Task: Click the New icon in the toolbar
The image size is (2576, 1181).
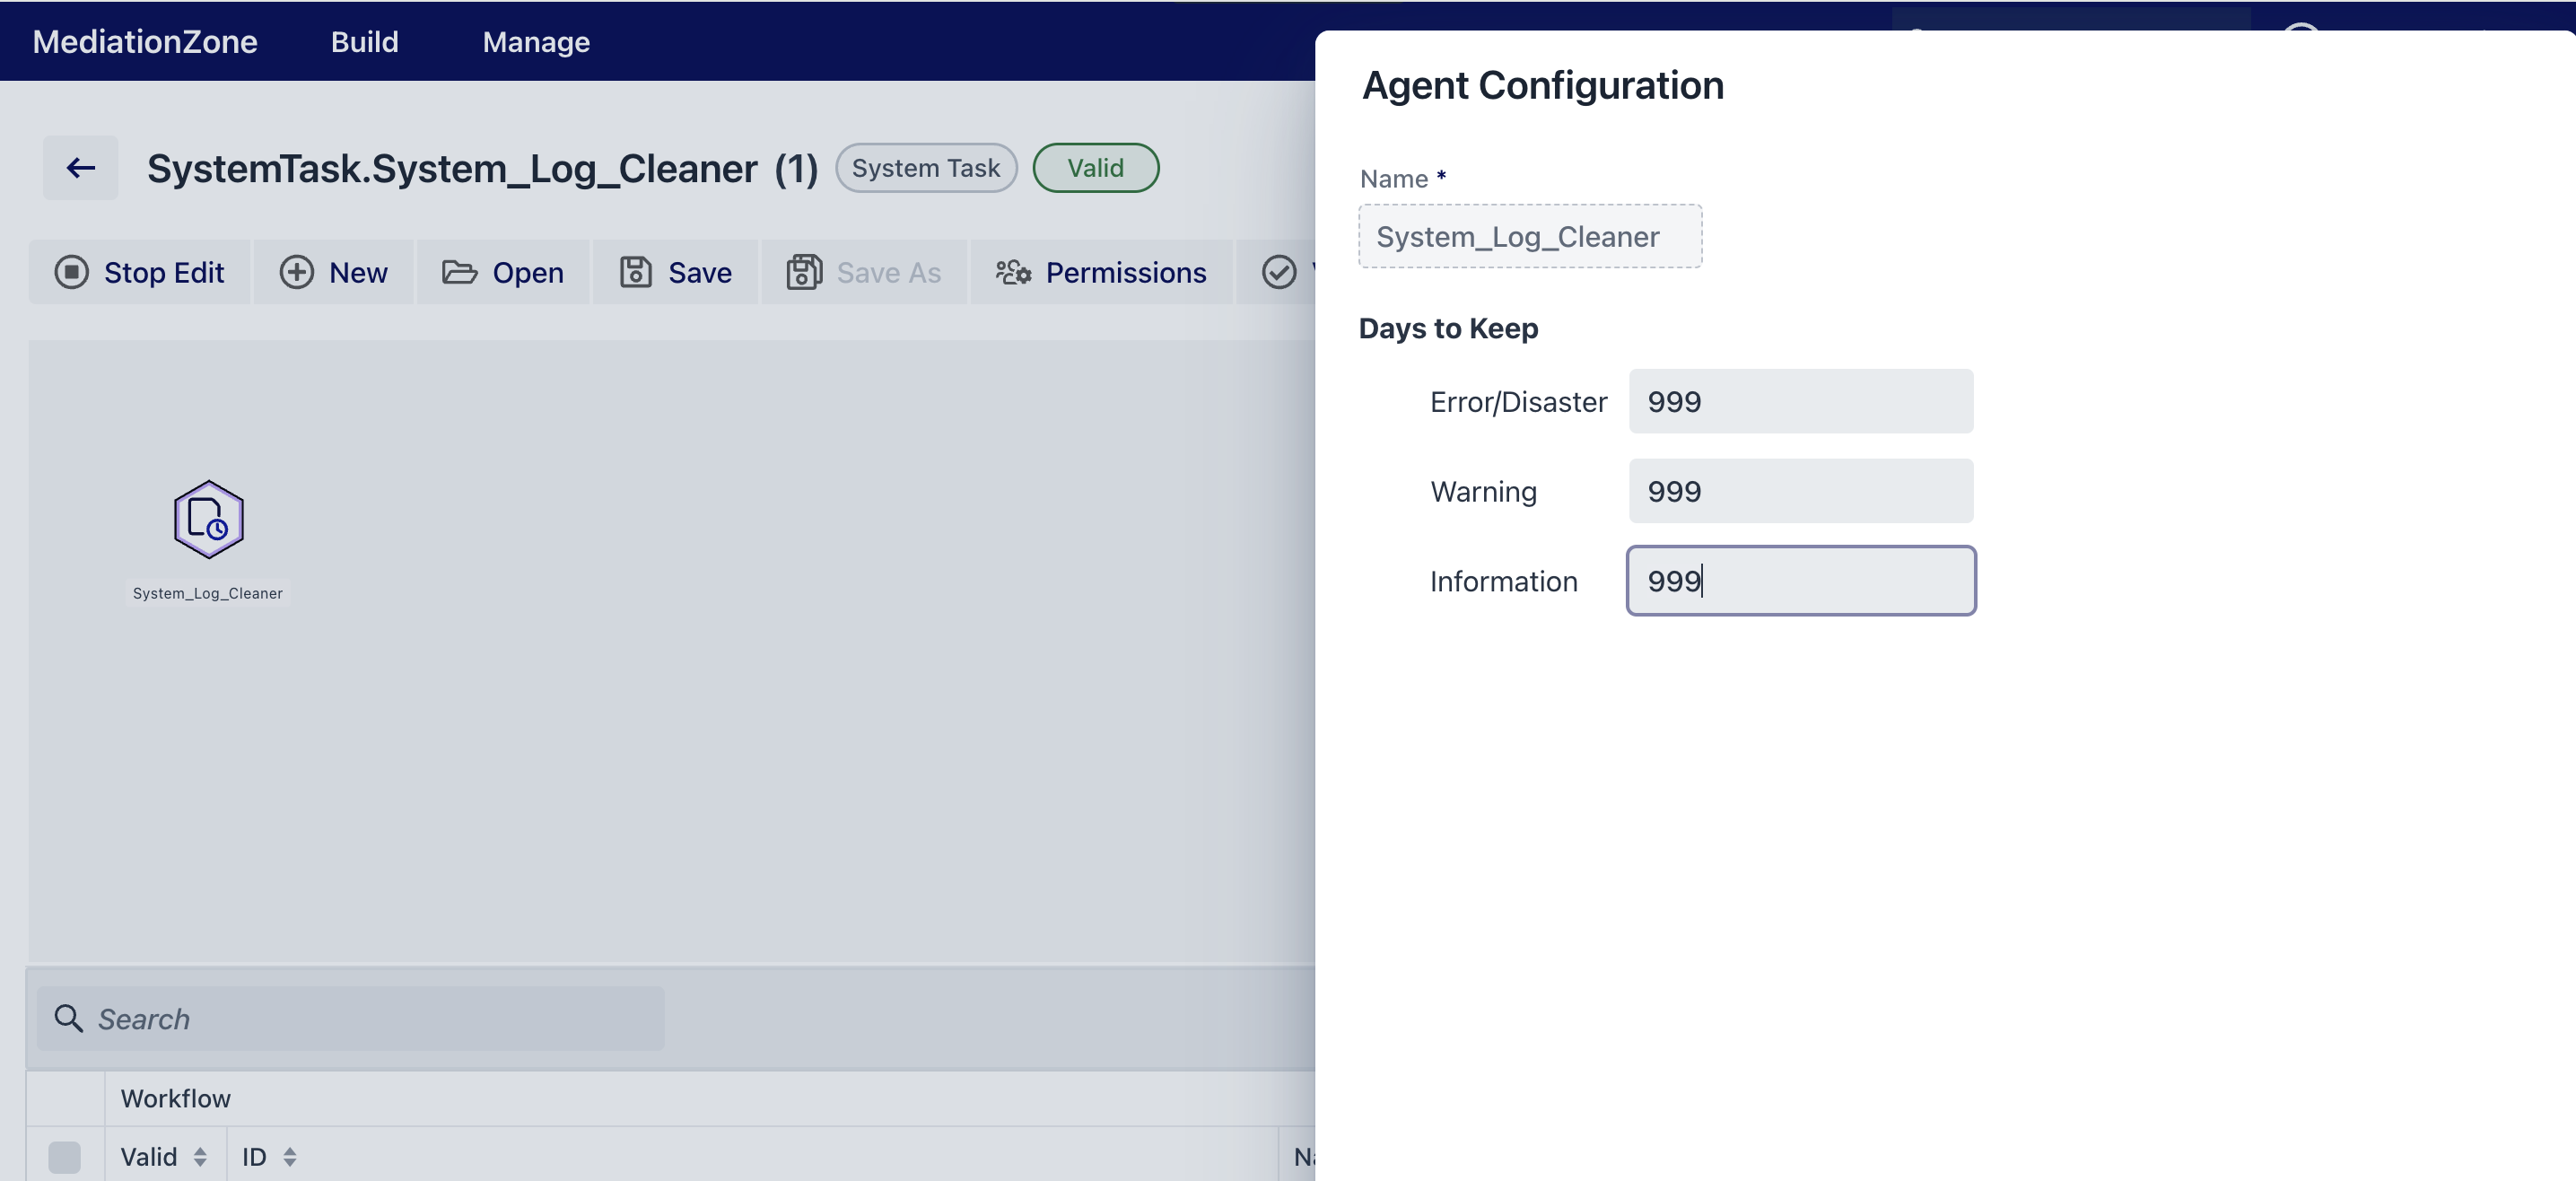Action: [x=297, y=272]
